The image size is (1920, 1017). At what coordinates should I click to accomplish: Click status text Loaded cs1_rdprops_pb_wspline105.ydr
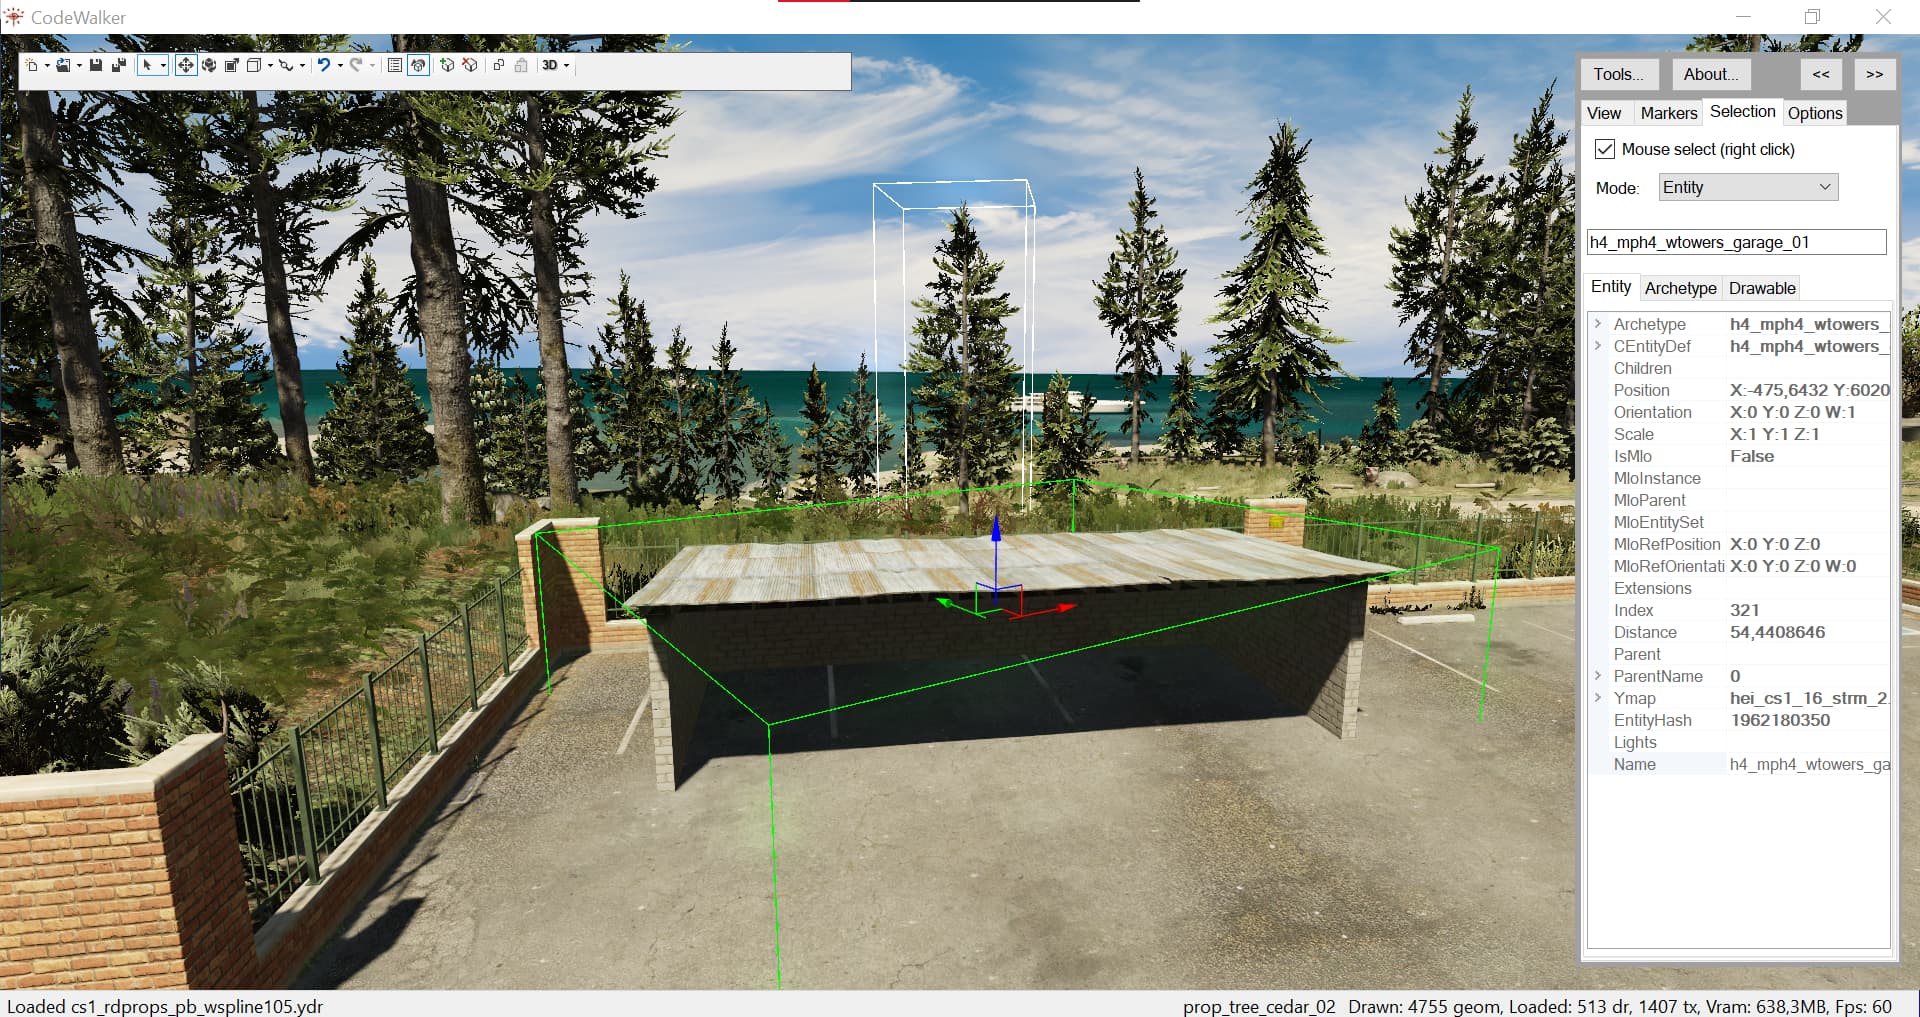pos(165,1006)
